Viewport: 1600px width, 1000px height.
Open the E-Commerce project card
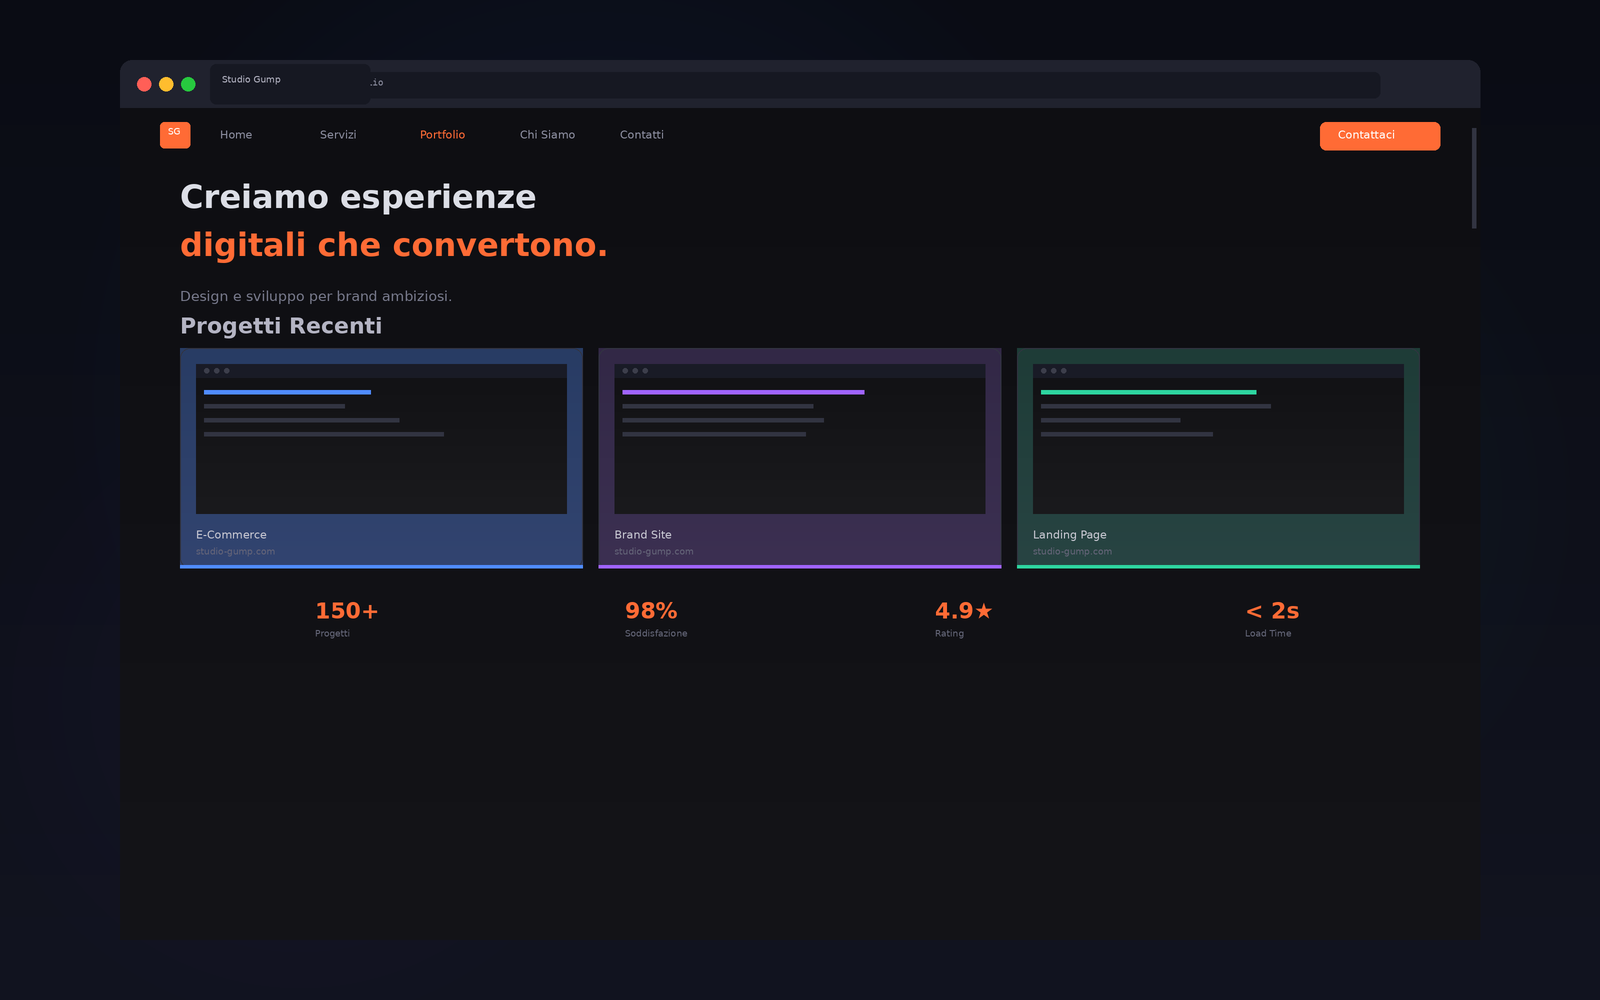tap(381, 458)
